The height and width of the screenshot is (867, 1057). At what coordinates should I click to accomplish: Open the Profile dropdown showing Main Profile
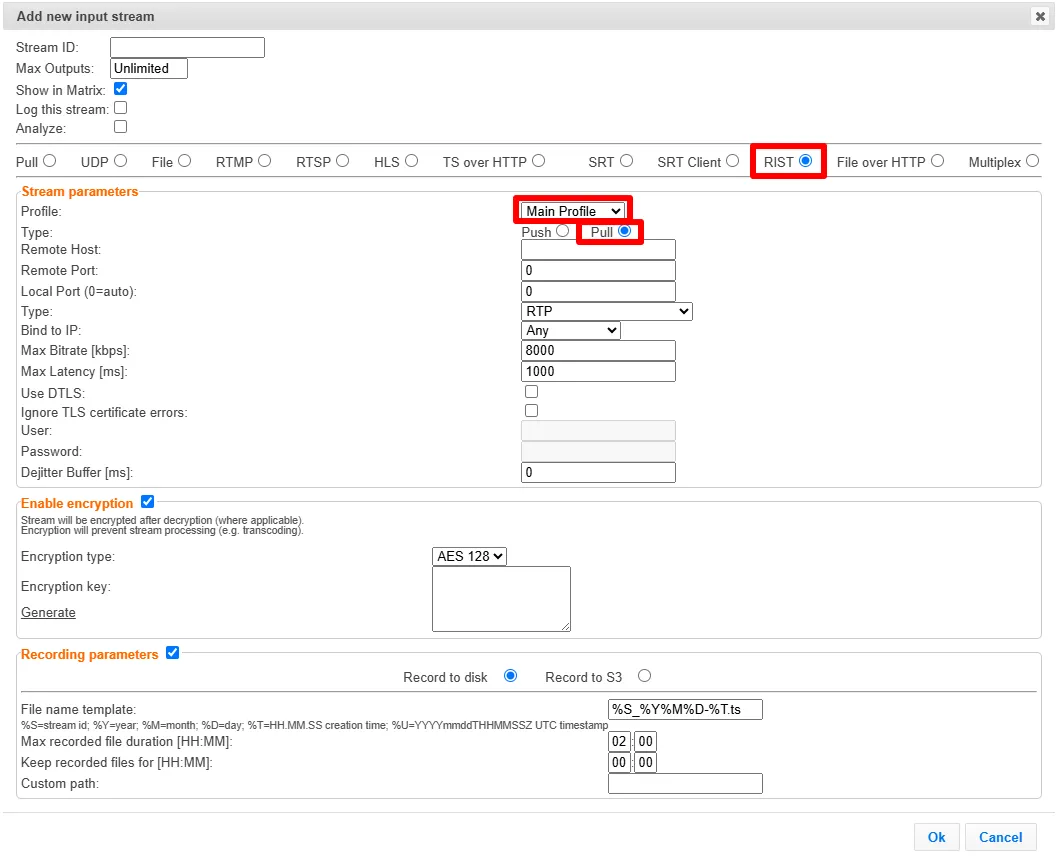click(x=572, y=211)
